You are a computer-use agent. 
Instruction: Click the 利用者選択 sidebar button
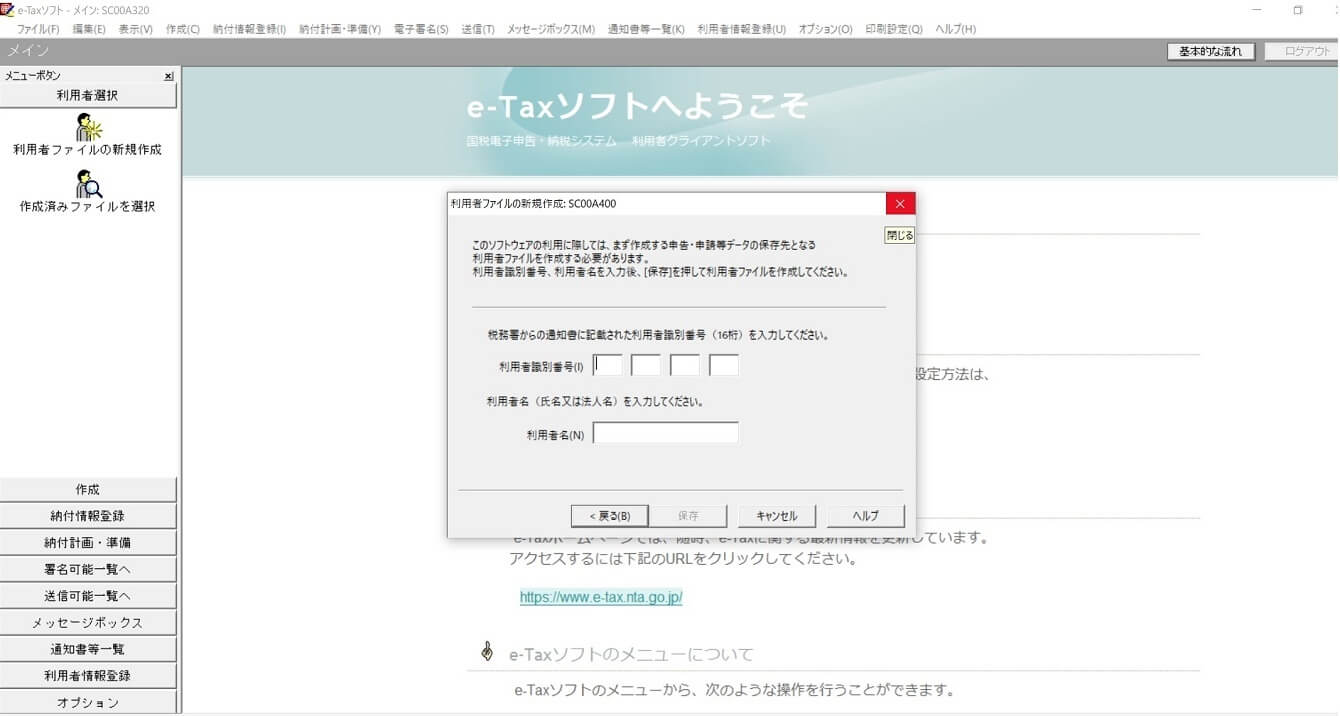(x=88, y=95)
